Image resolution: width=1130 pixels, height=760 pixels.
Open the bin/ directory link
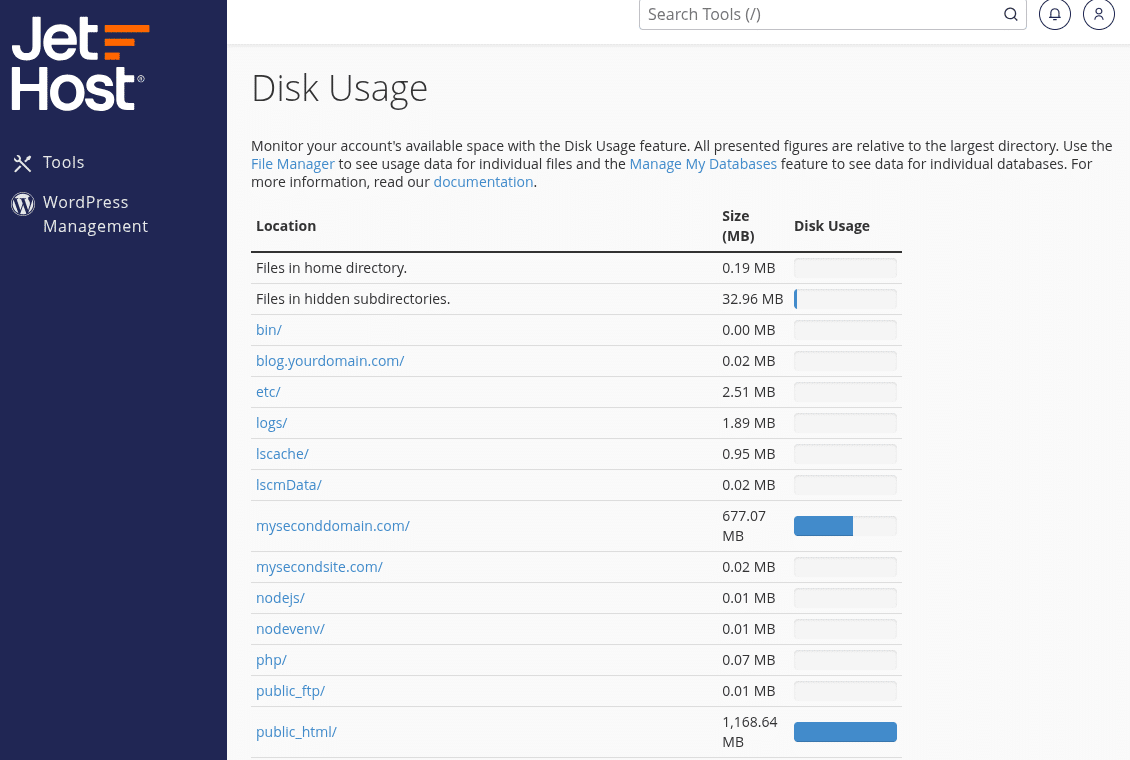pyautogui.click(x=269, y=330)
